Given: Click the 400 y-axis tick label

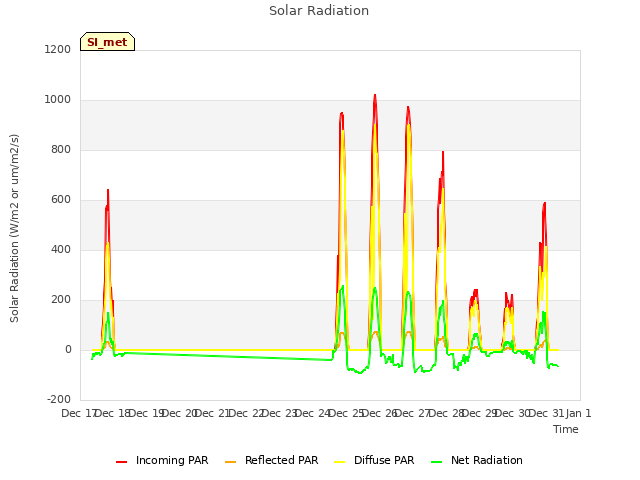Looking at the screenshot, I should pos(61,249).
